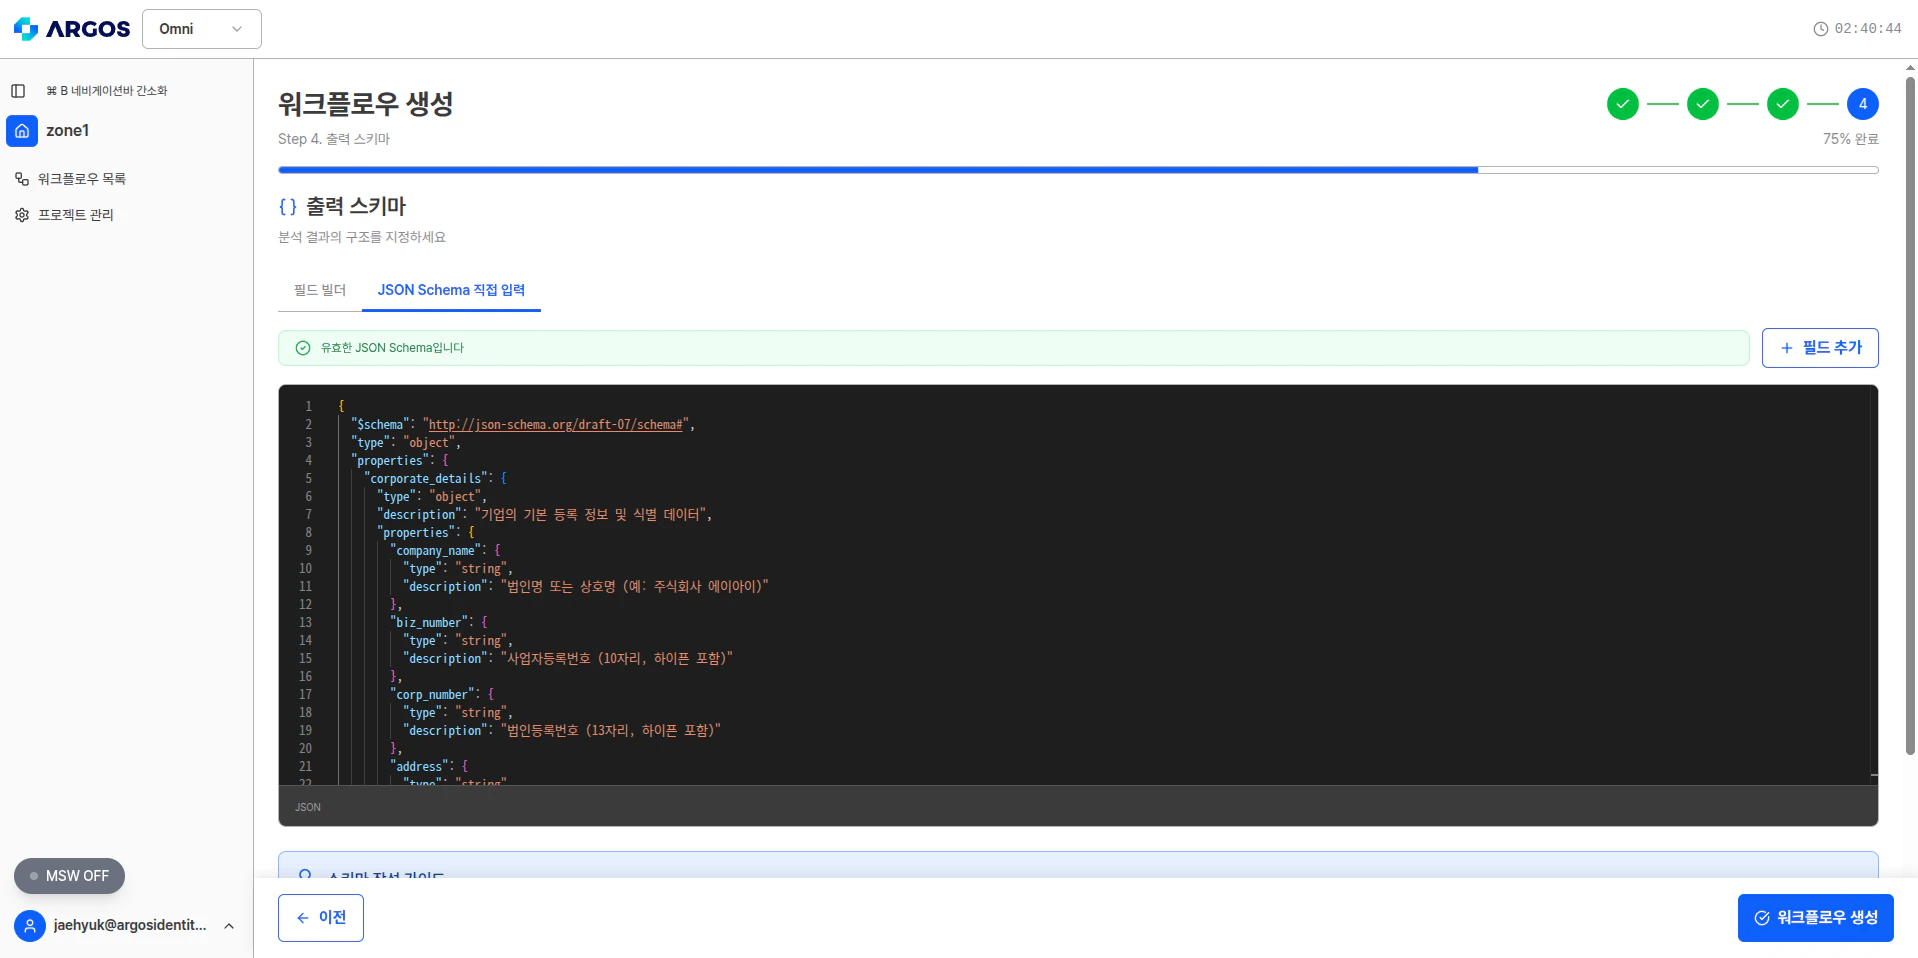Click the "corporate_details" line in editor
Screen dimensions: 1918x958
tap(436, 479)
